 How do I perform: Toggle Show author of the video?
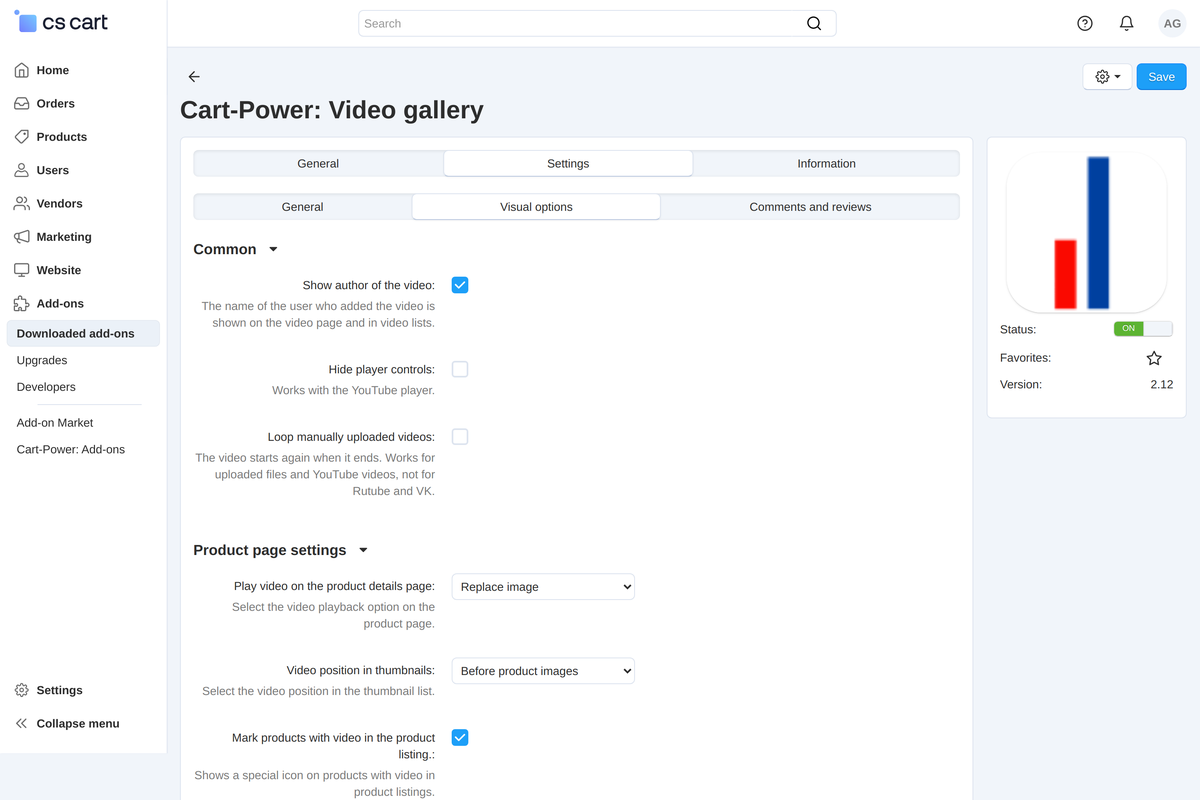tap(460, 285)
